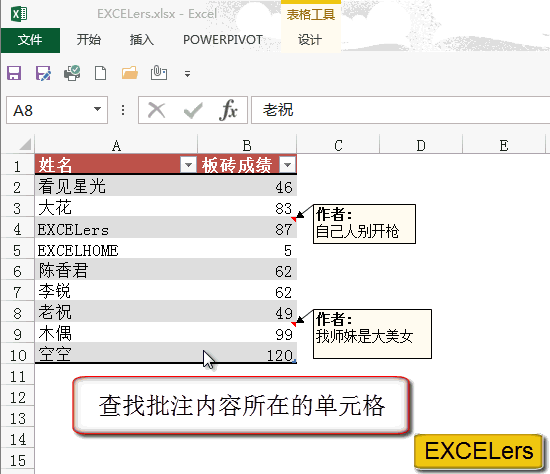Click the 姓名 table header cell

(116, 165)
